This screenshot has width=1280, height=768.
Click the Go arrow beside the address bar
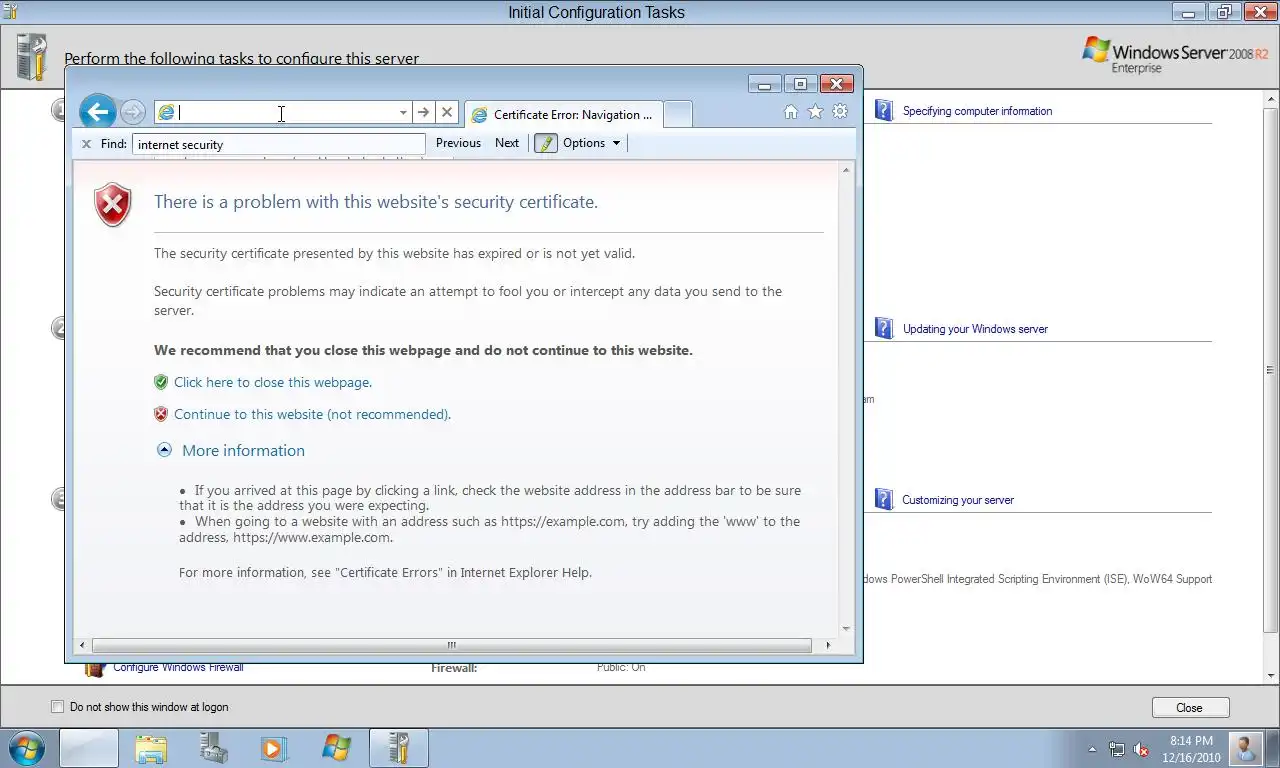coord(423,112)
